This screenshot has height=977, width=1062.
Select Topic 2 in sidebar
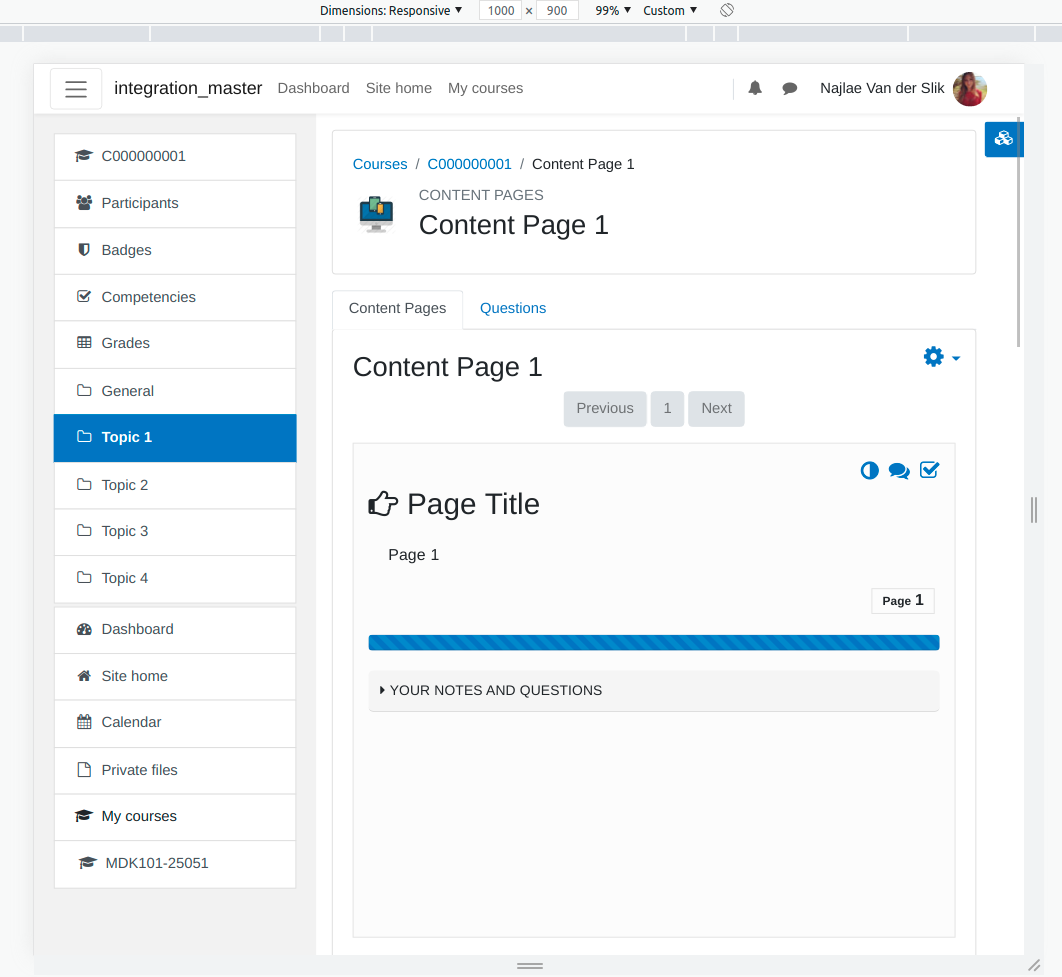175,485
